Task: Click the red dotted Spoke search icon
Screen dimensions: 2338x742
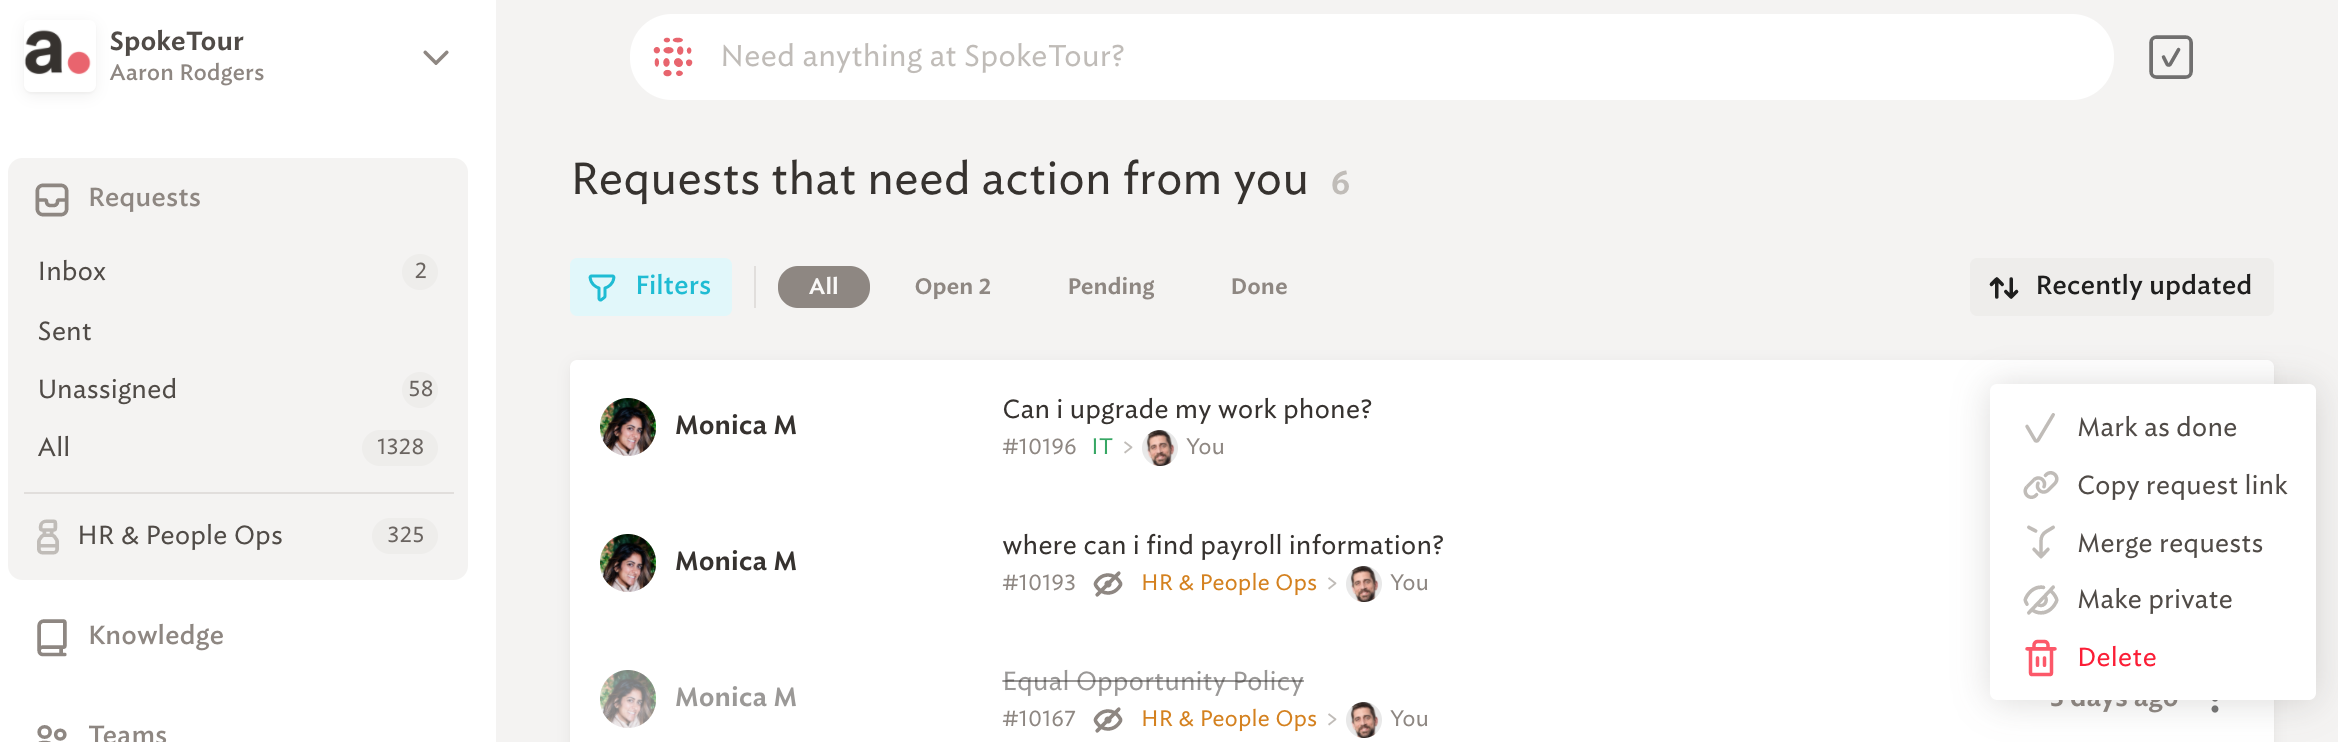Action: [x=673, y=57]
